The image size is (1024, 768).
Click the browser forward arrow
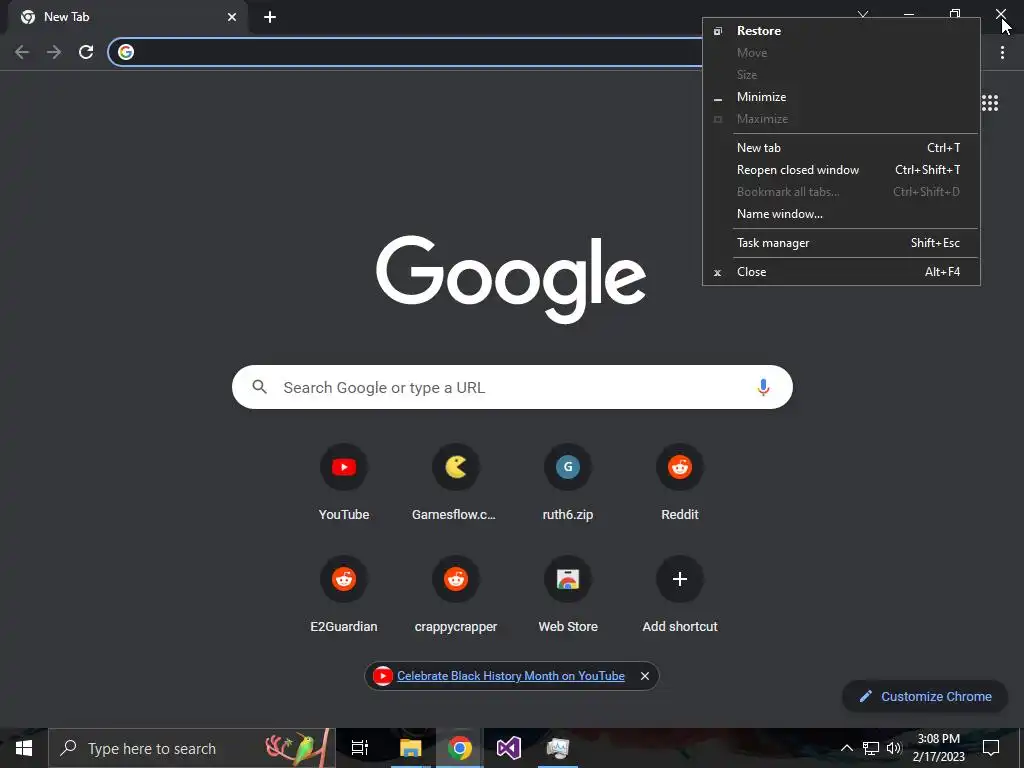click(54, 52)
